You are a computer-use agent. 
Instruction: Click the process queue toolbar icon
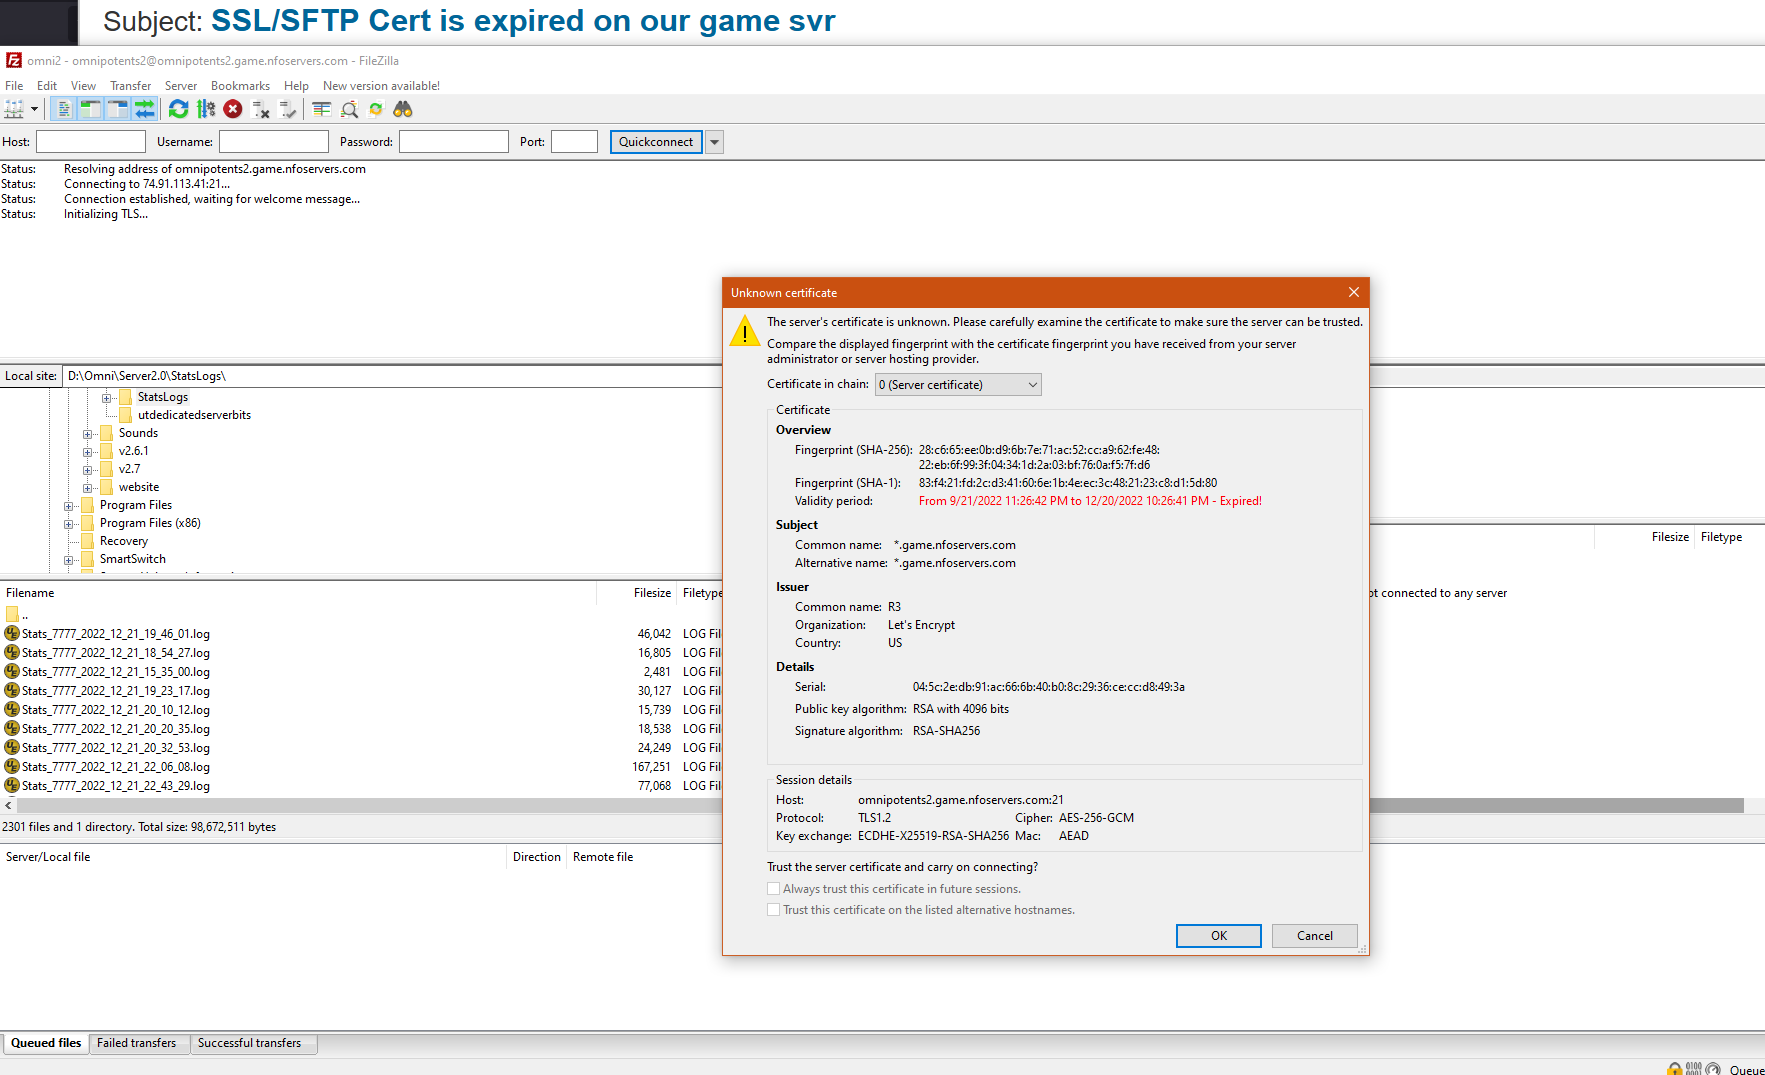pyautogui.click(x=206, y=109)
